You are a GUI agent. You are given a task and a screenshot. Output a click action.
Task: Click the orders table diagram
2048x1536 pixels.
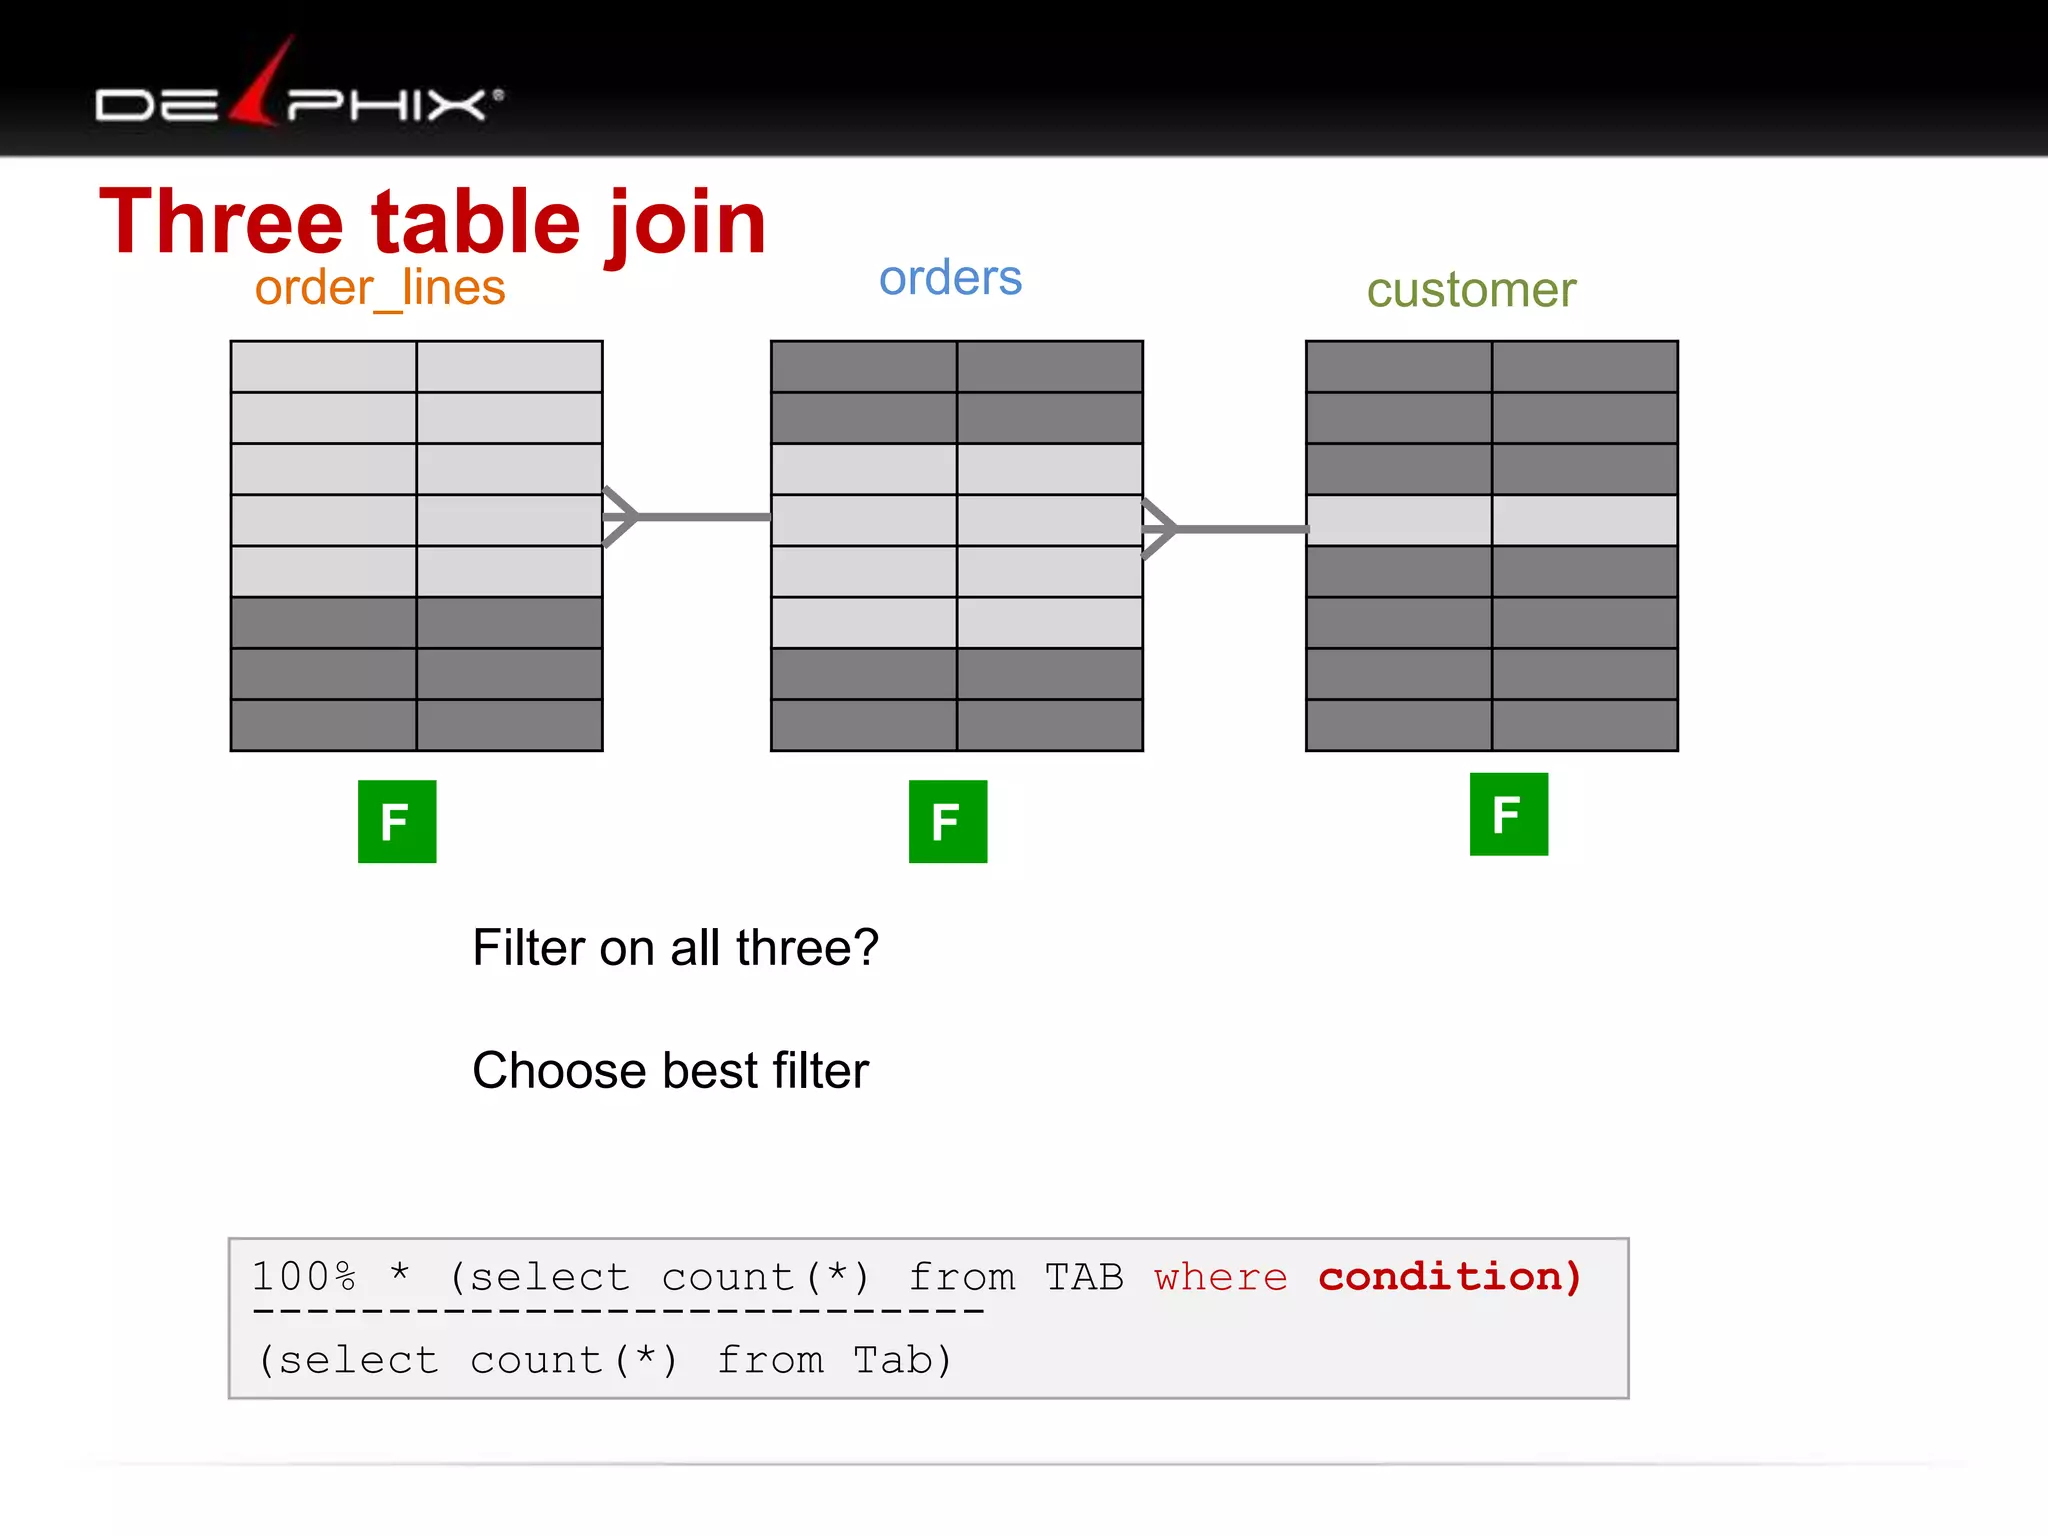tap(957, 546)
